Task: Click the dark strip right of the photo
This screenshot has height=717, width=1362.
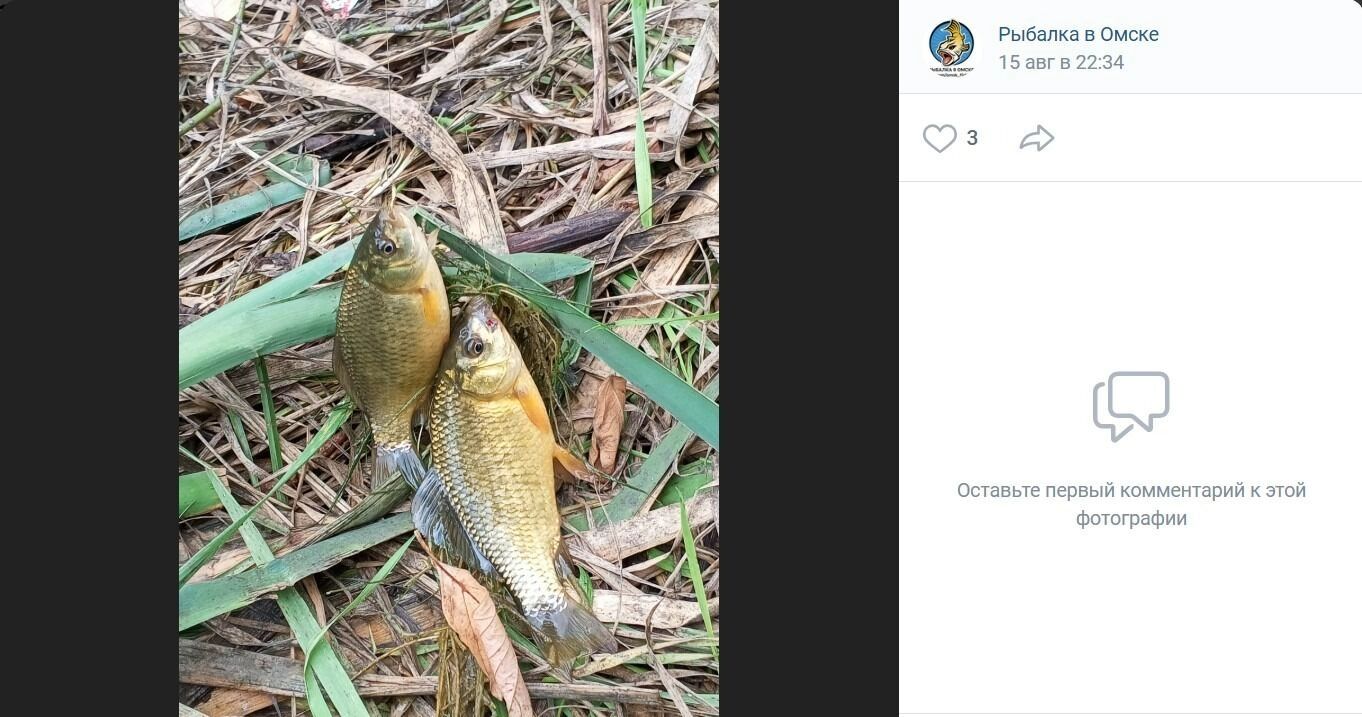Action: (808, 358)
